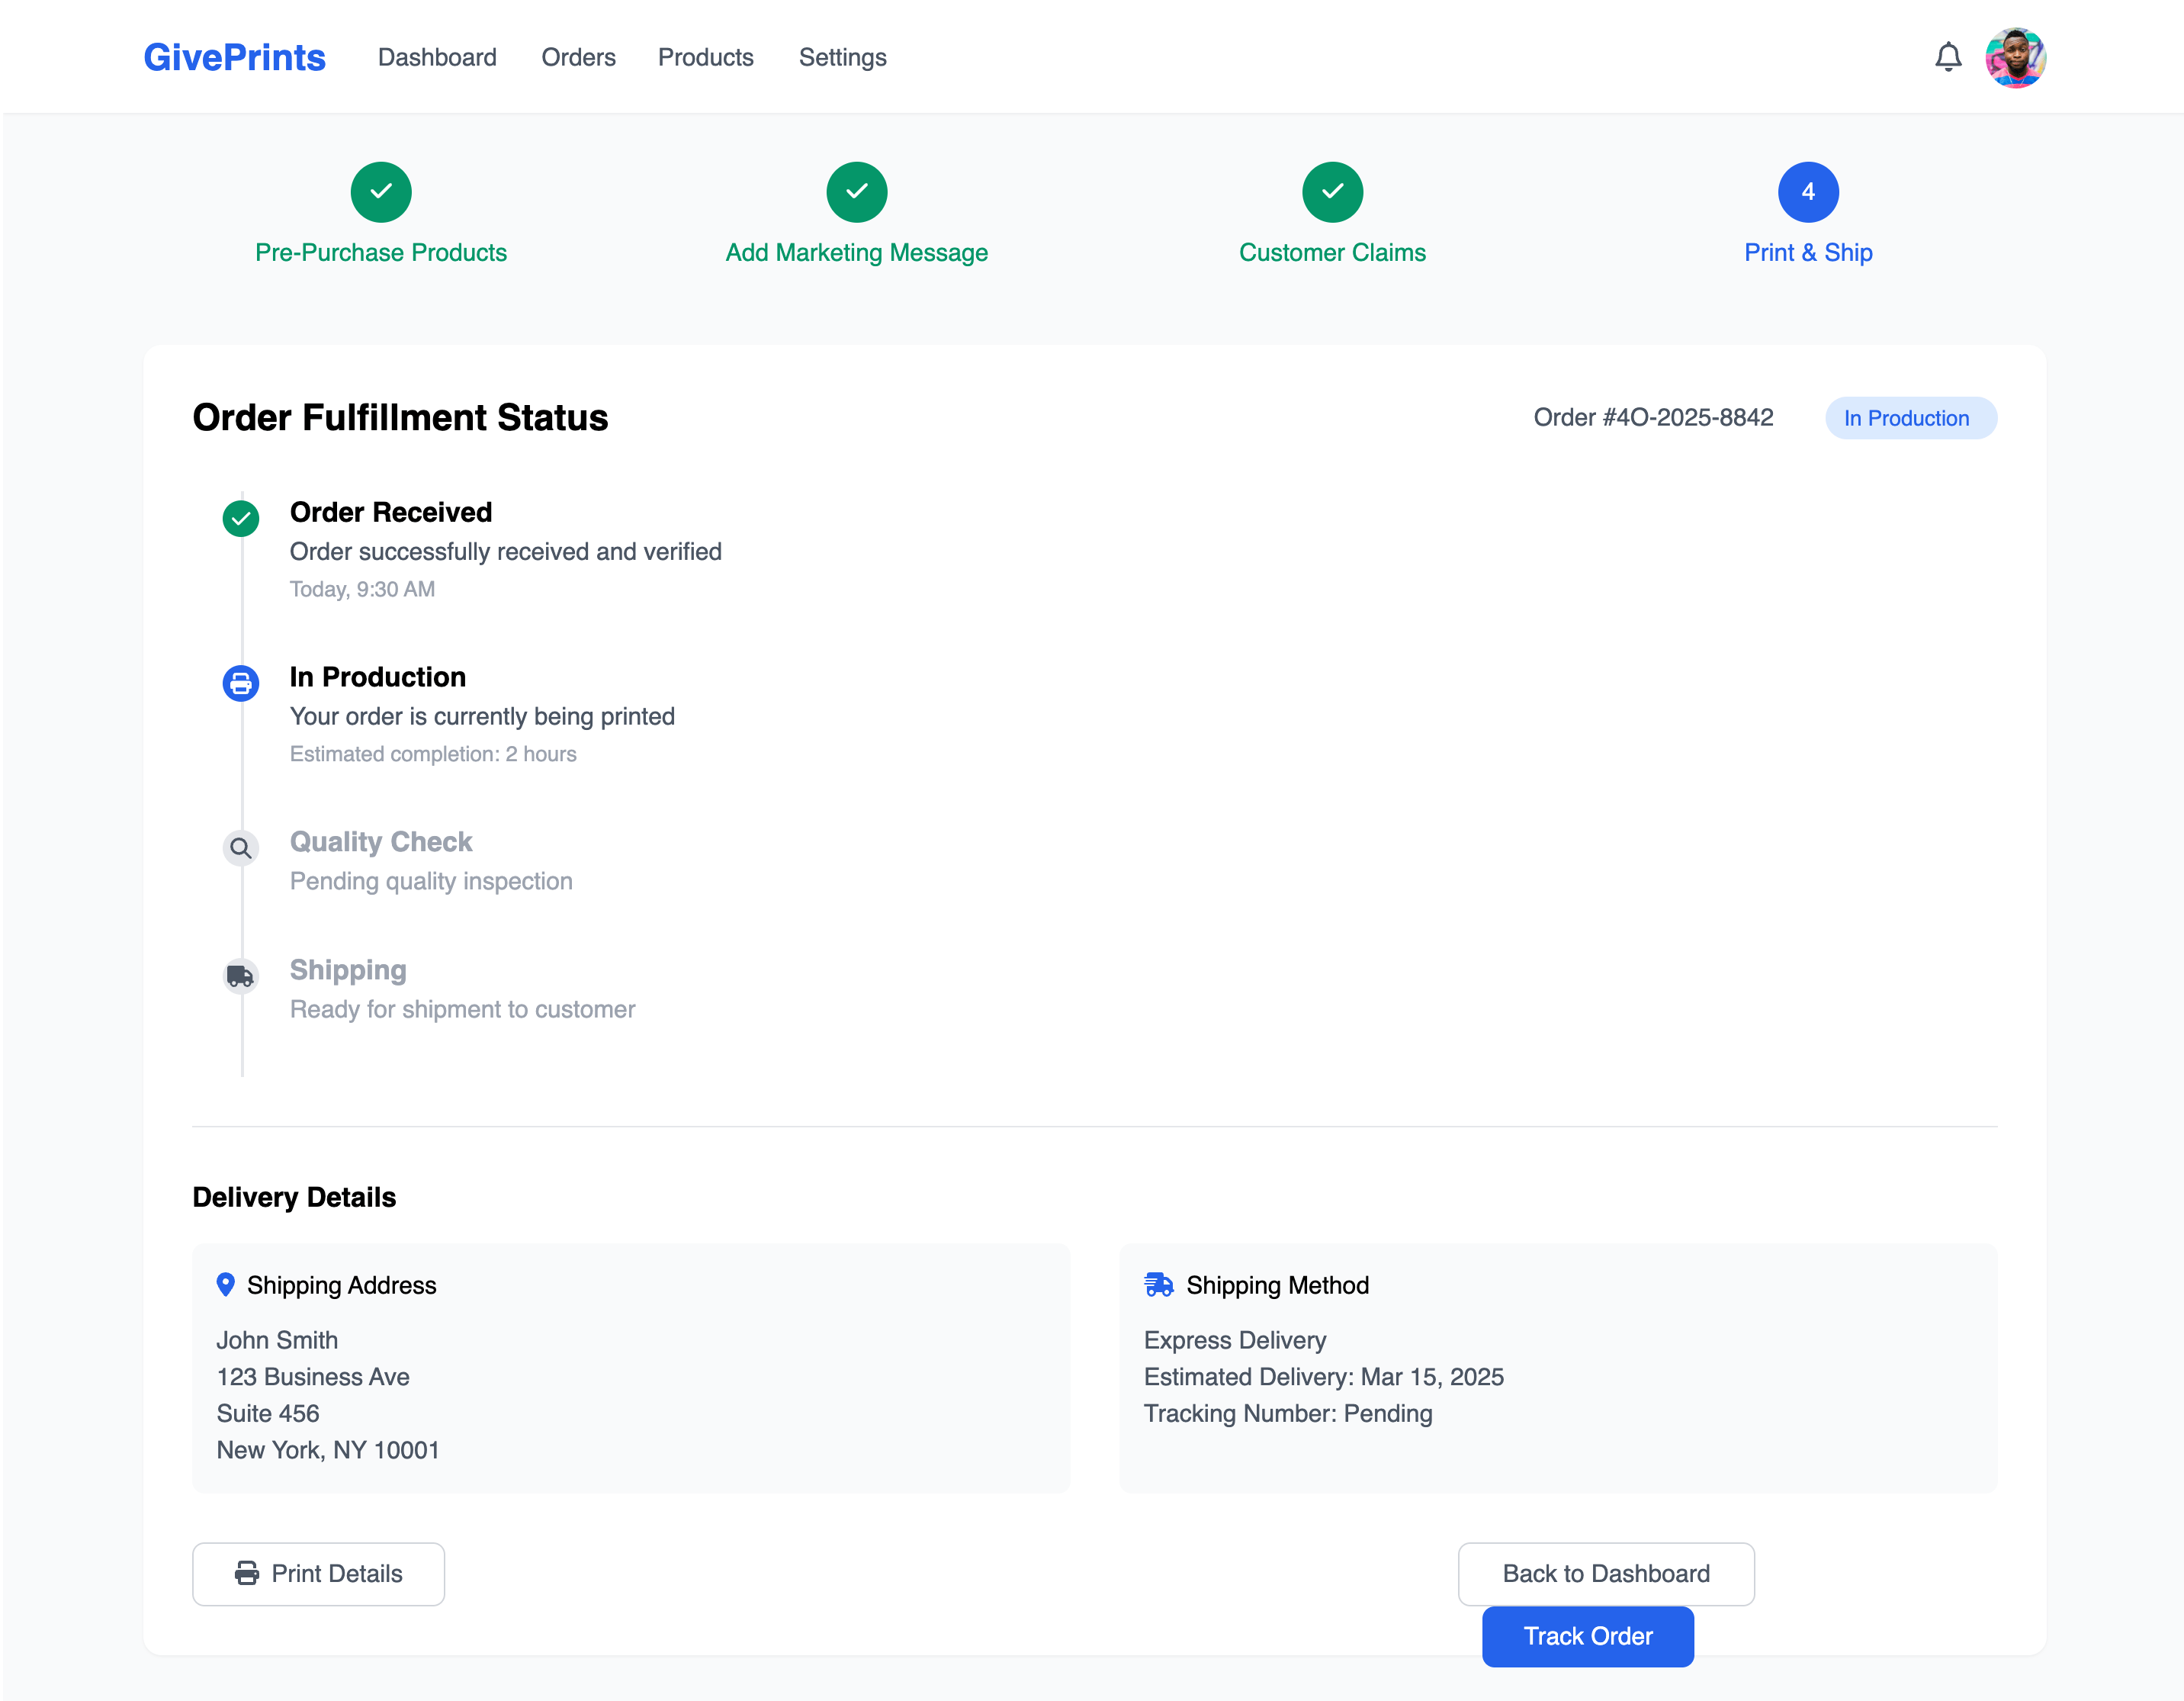Click the In Production status badge
This screenshot has width=2184, height=1701.
coord(1910,418)
